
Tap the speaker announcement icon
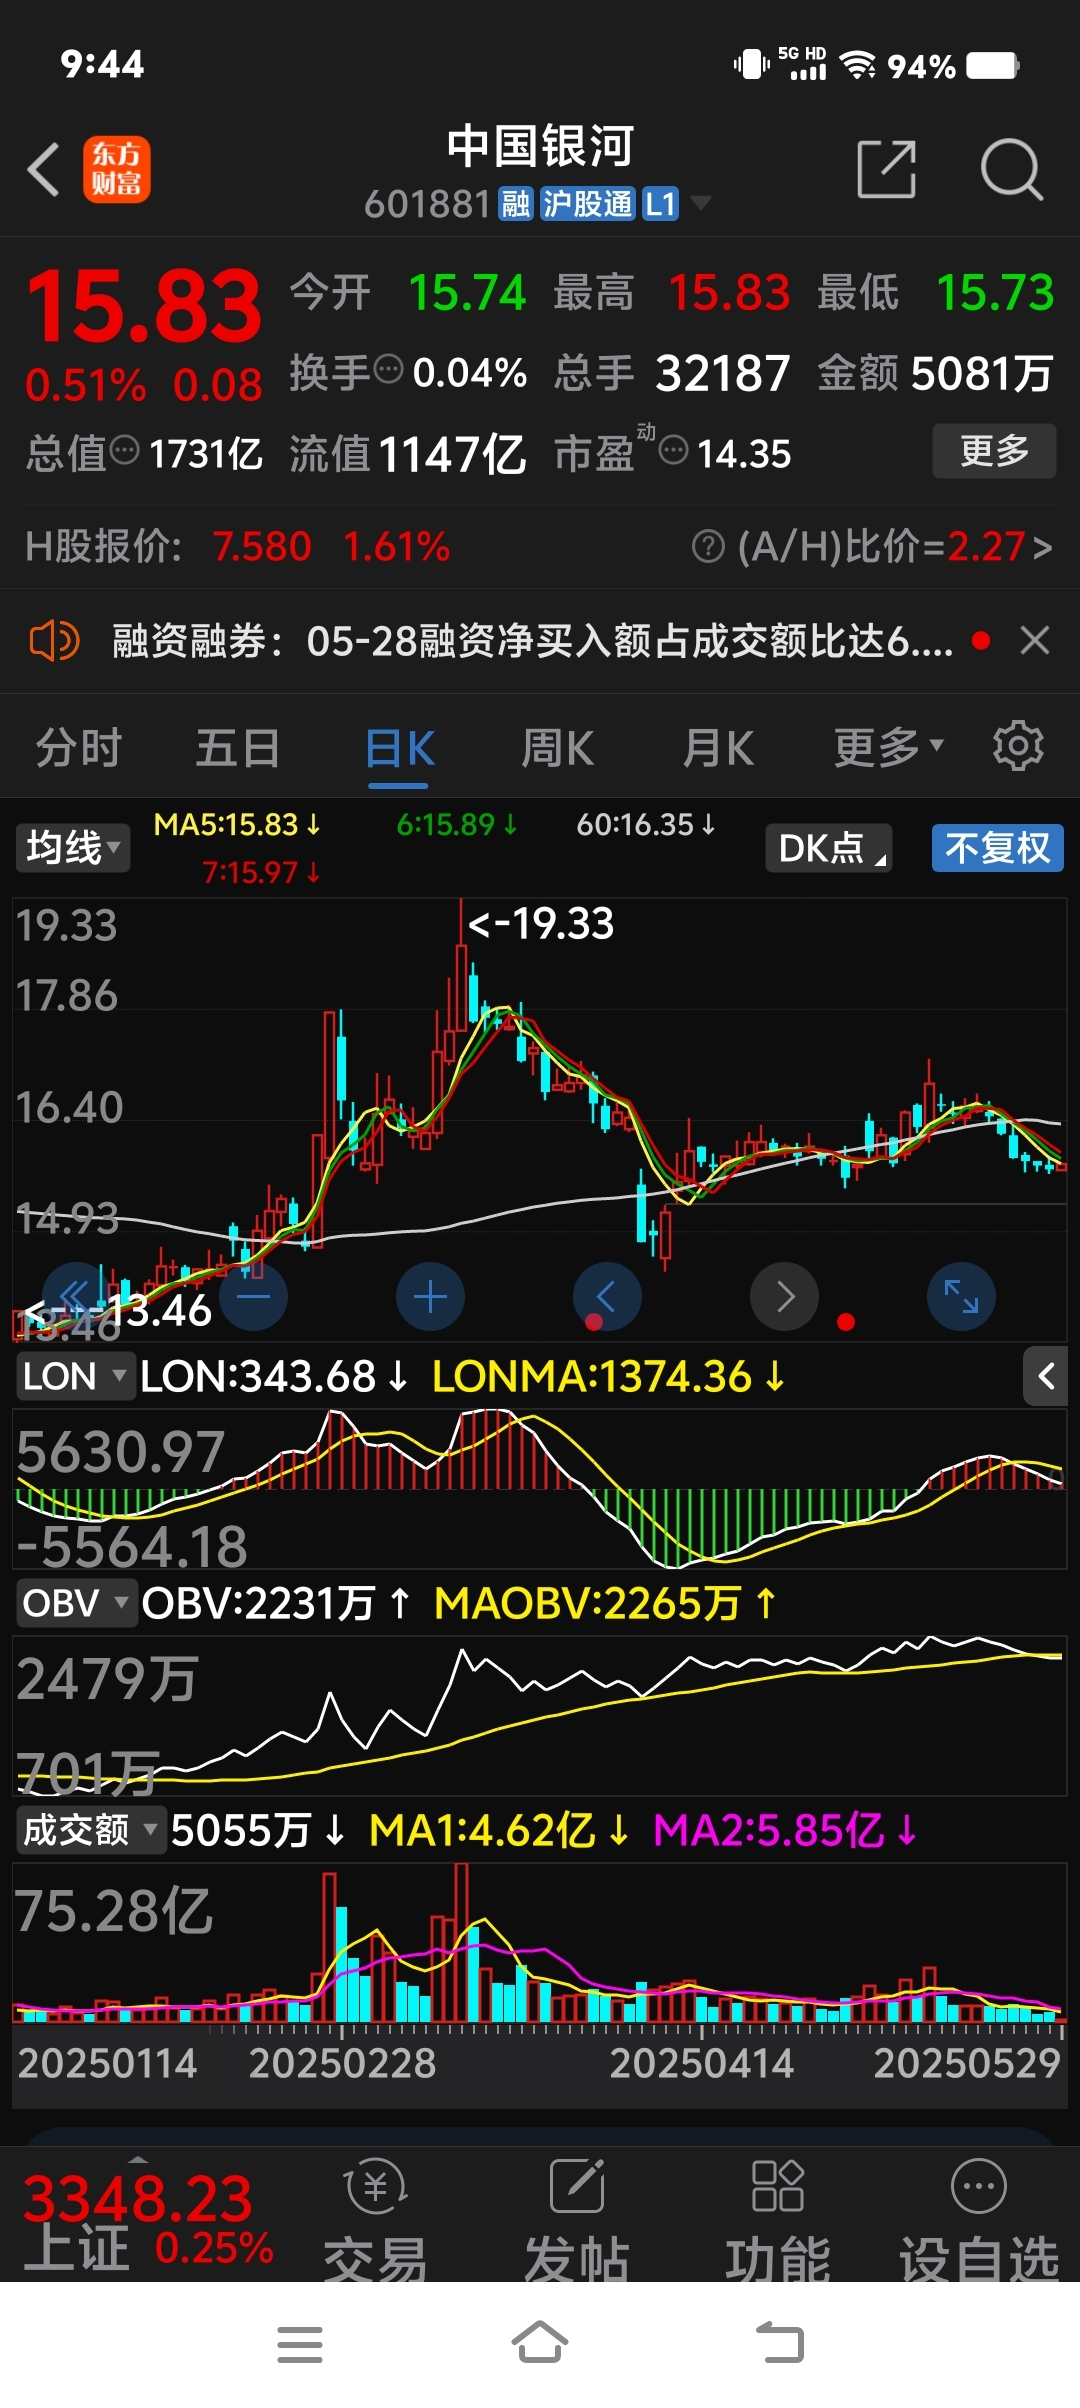click(x=54, y=640)
